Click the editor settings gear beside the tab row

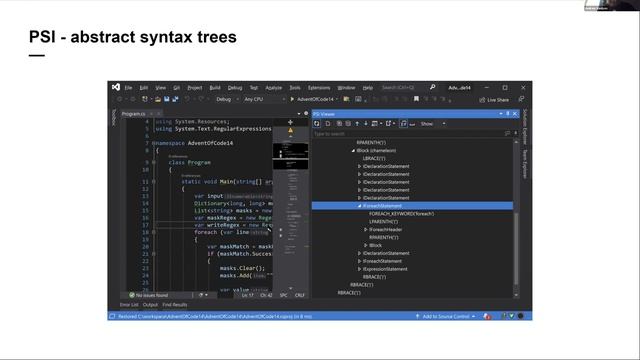pyautogui.click(x=306, y=113)
